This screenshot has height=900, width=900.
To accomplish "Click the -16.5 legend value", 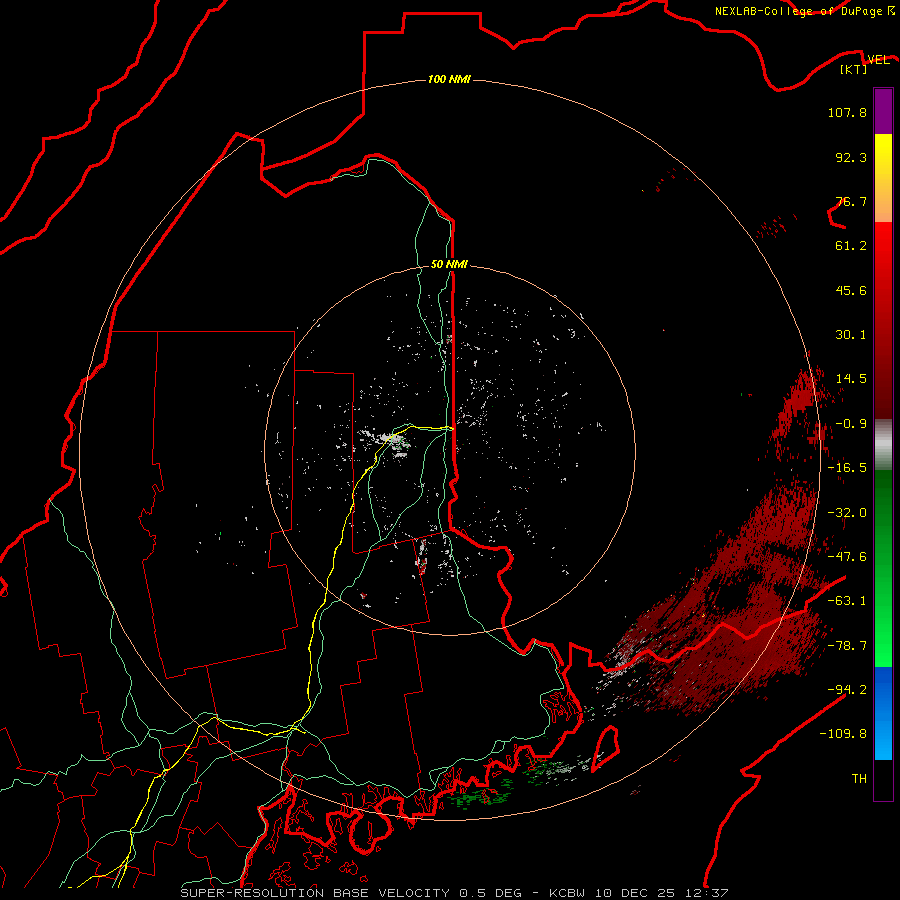I will pyautogui.click(x=847, y=468).
